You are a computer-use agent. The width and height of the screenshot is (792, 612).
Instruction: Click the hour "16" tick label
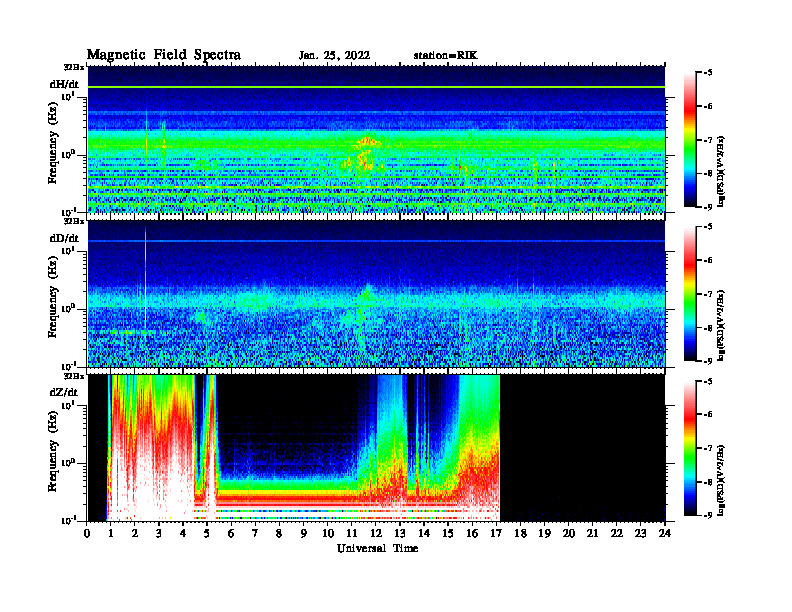(x=472, y=534)
